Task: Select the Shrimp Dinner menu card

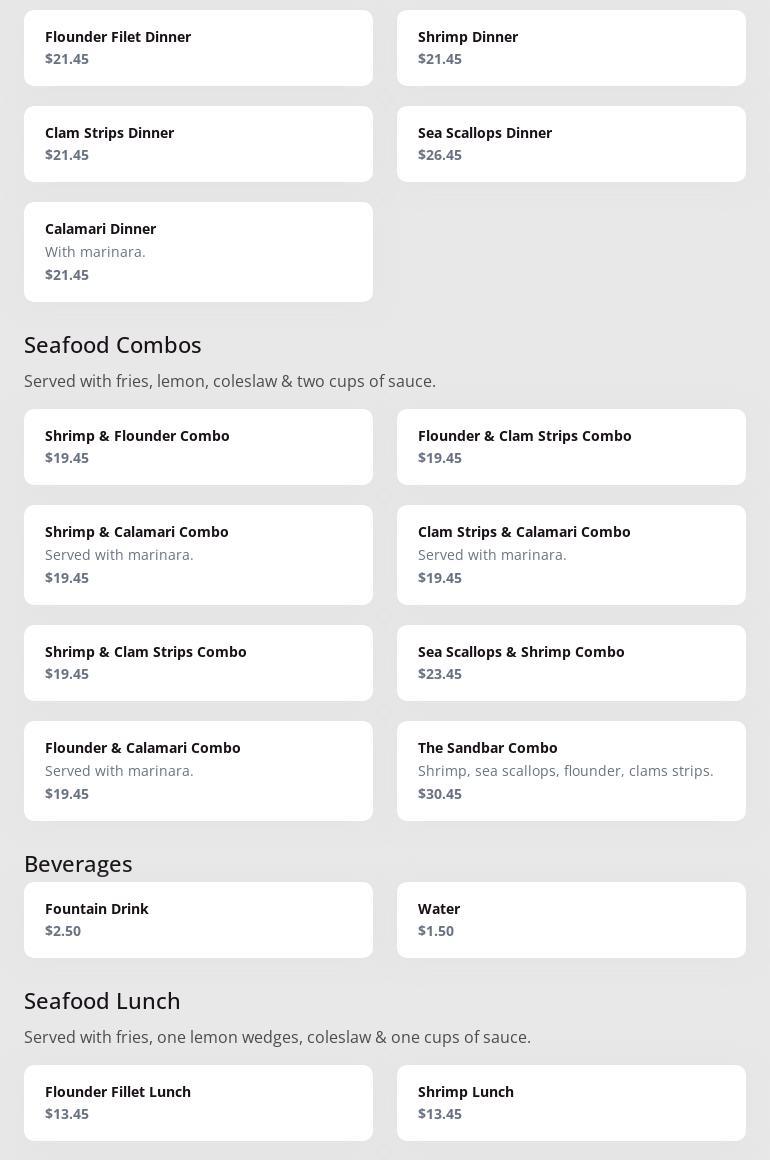Action: tap(571, 48)
